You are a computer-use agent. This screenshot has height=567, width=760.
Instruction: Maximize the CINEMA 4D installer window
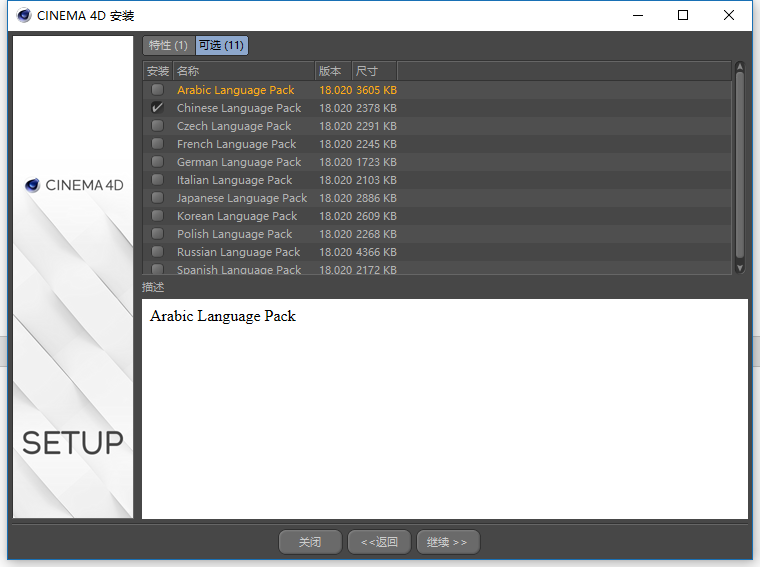(683, 16)
